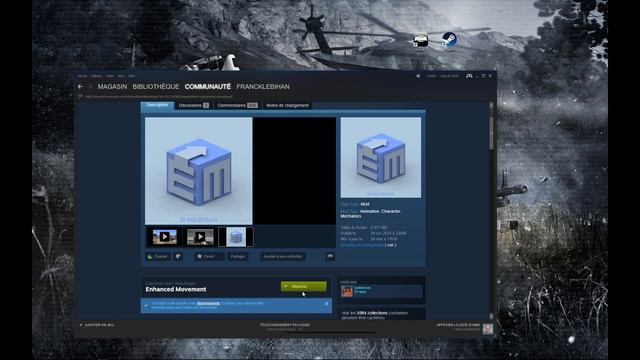
Task: Dismiss the blue subscription notice
Action: (326, 303)
